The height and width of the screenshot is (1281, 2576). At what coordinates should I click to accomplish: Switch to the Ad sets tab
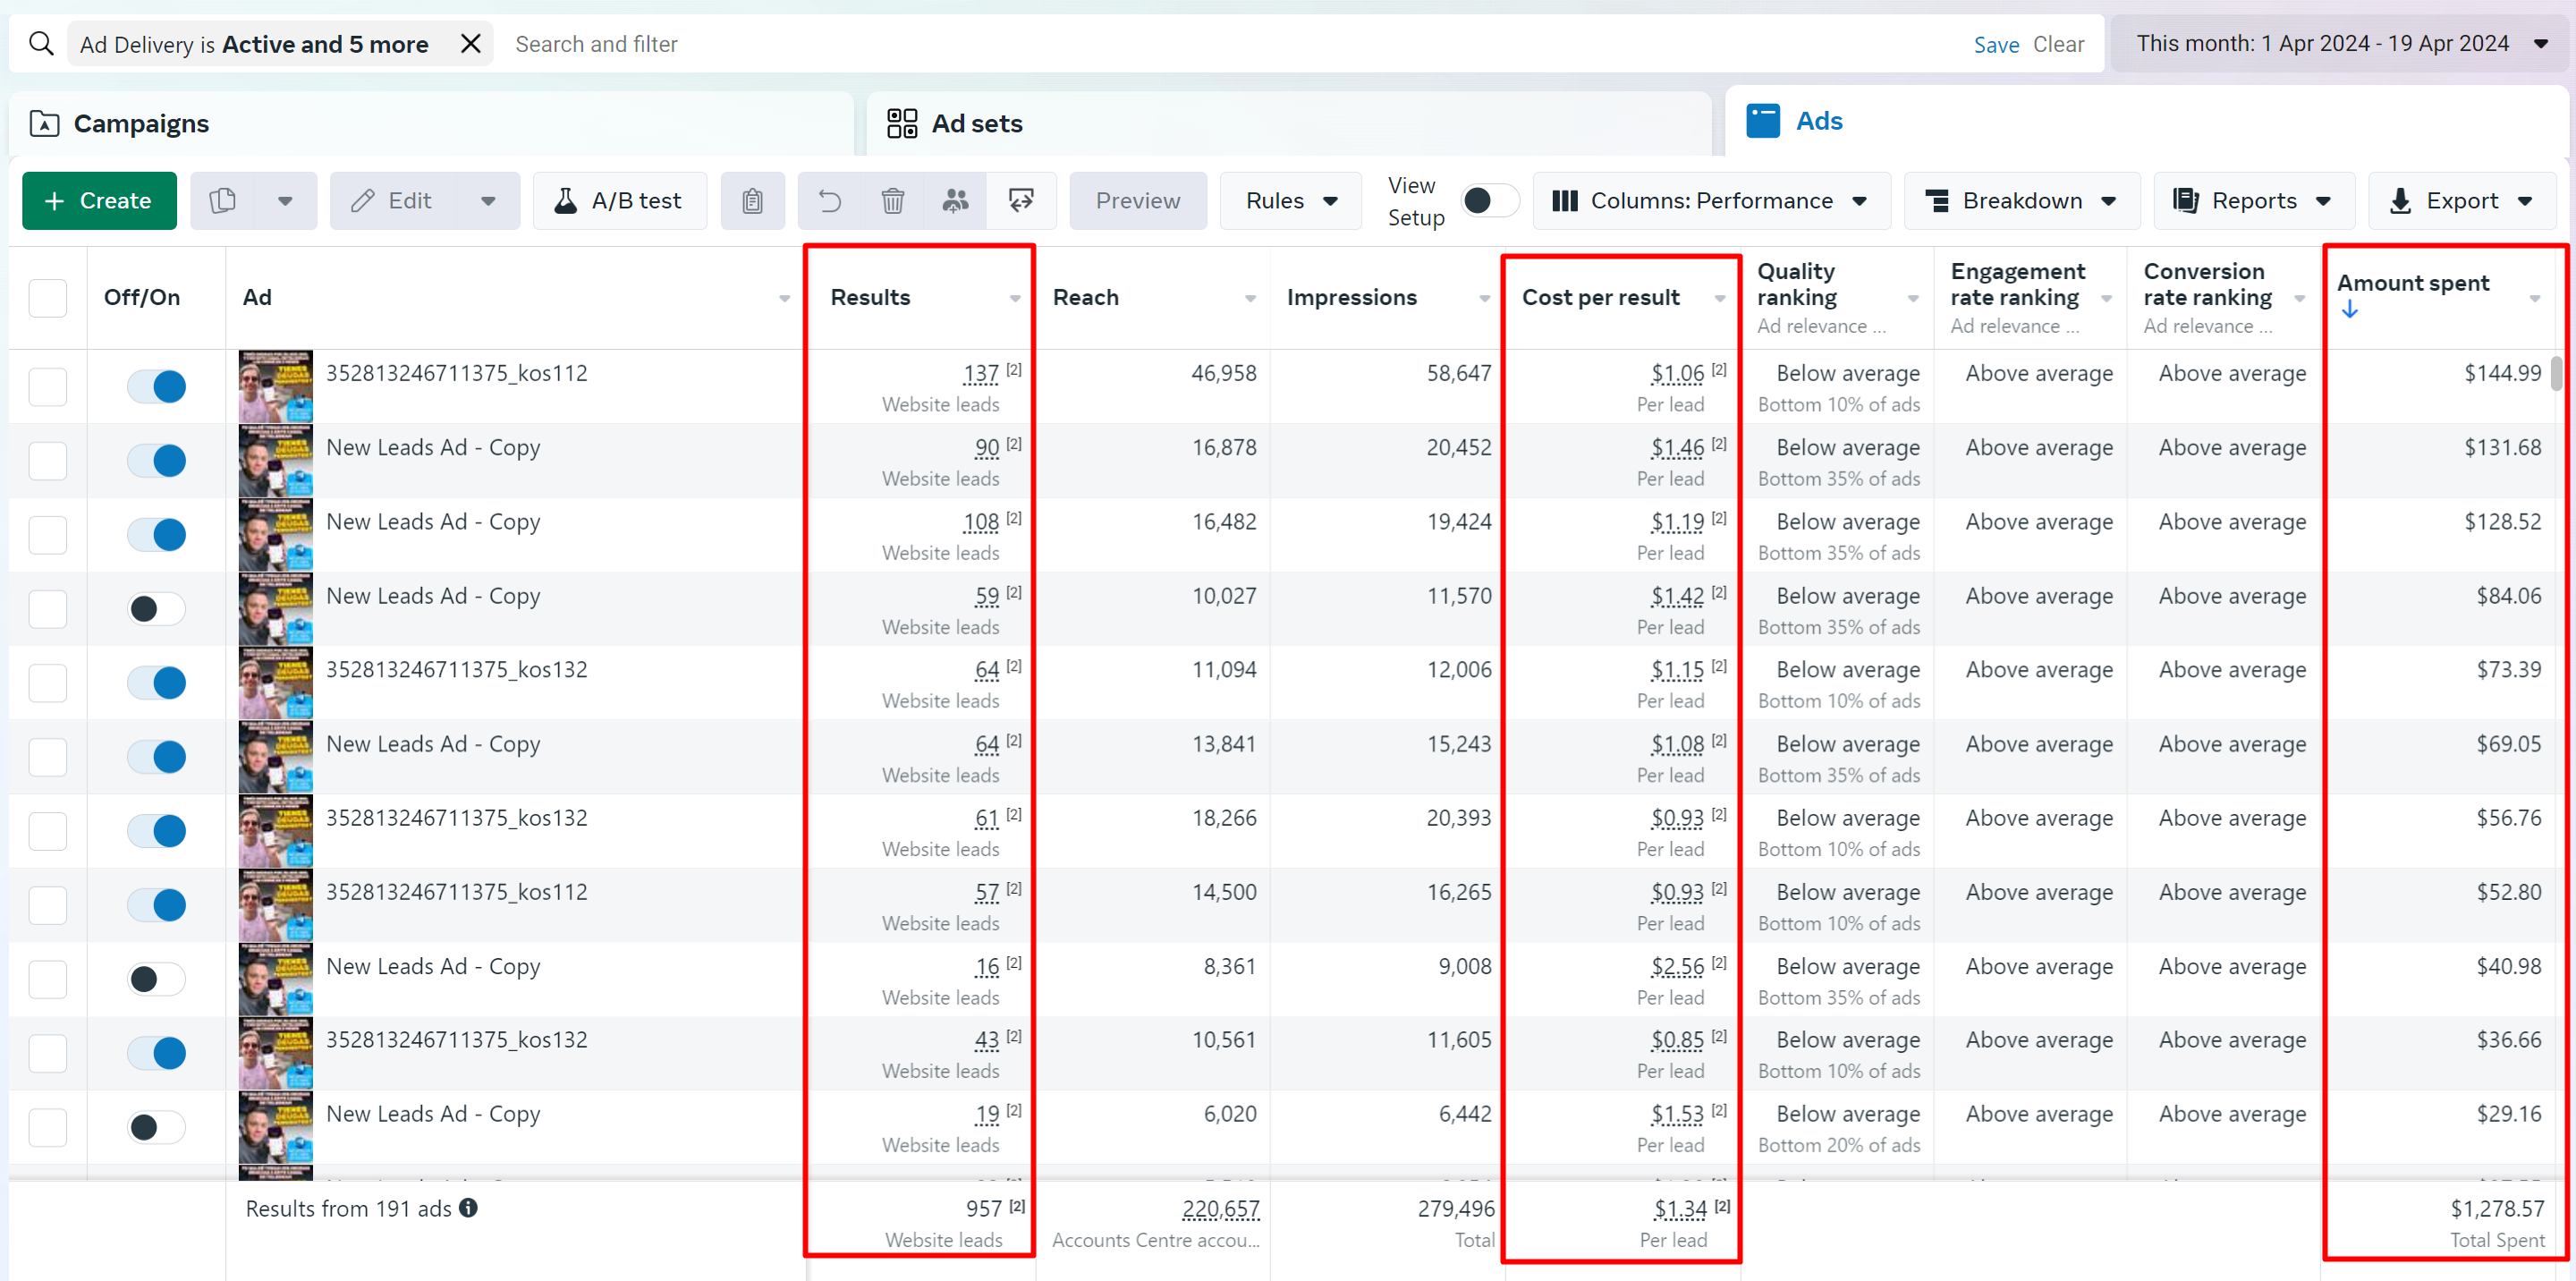coord(1289,124)
